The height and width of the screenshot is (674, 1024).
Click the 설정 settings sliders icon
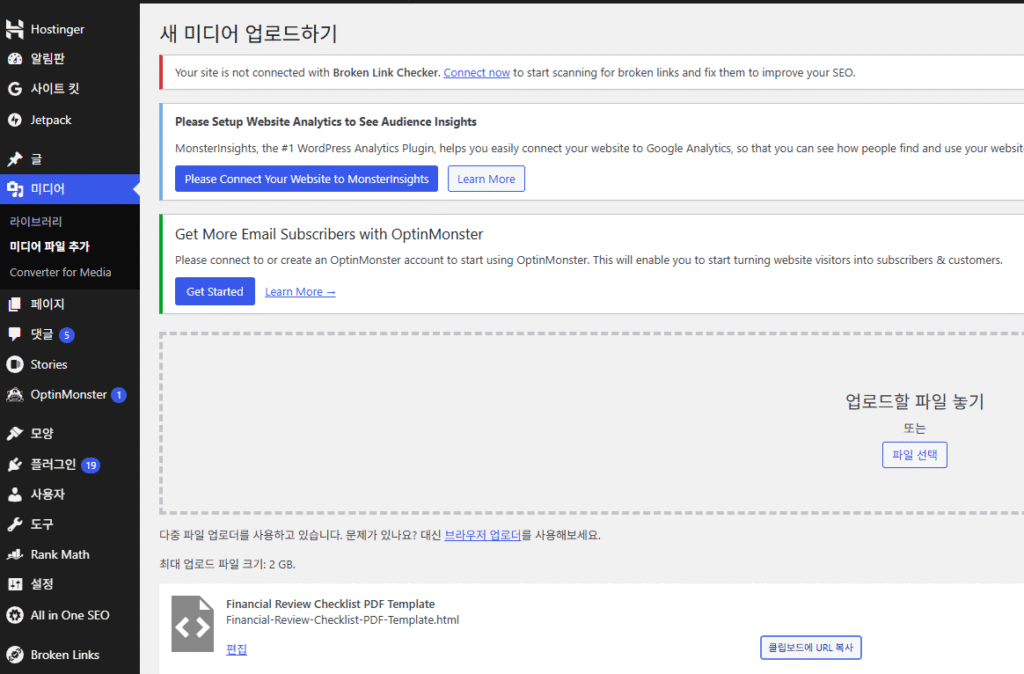pos(14,585)
